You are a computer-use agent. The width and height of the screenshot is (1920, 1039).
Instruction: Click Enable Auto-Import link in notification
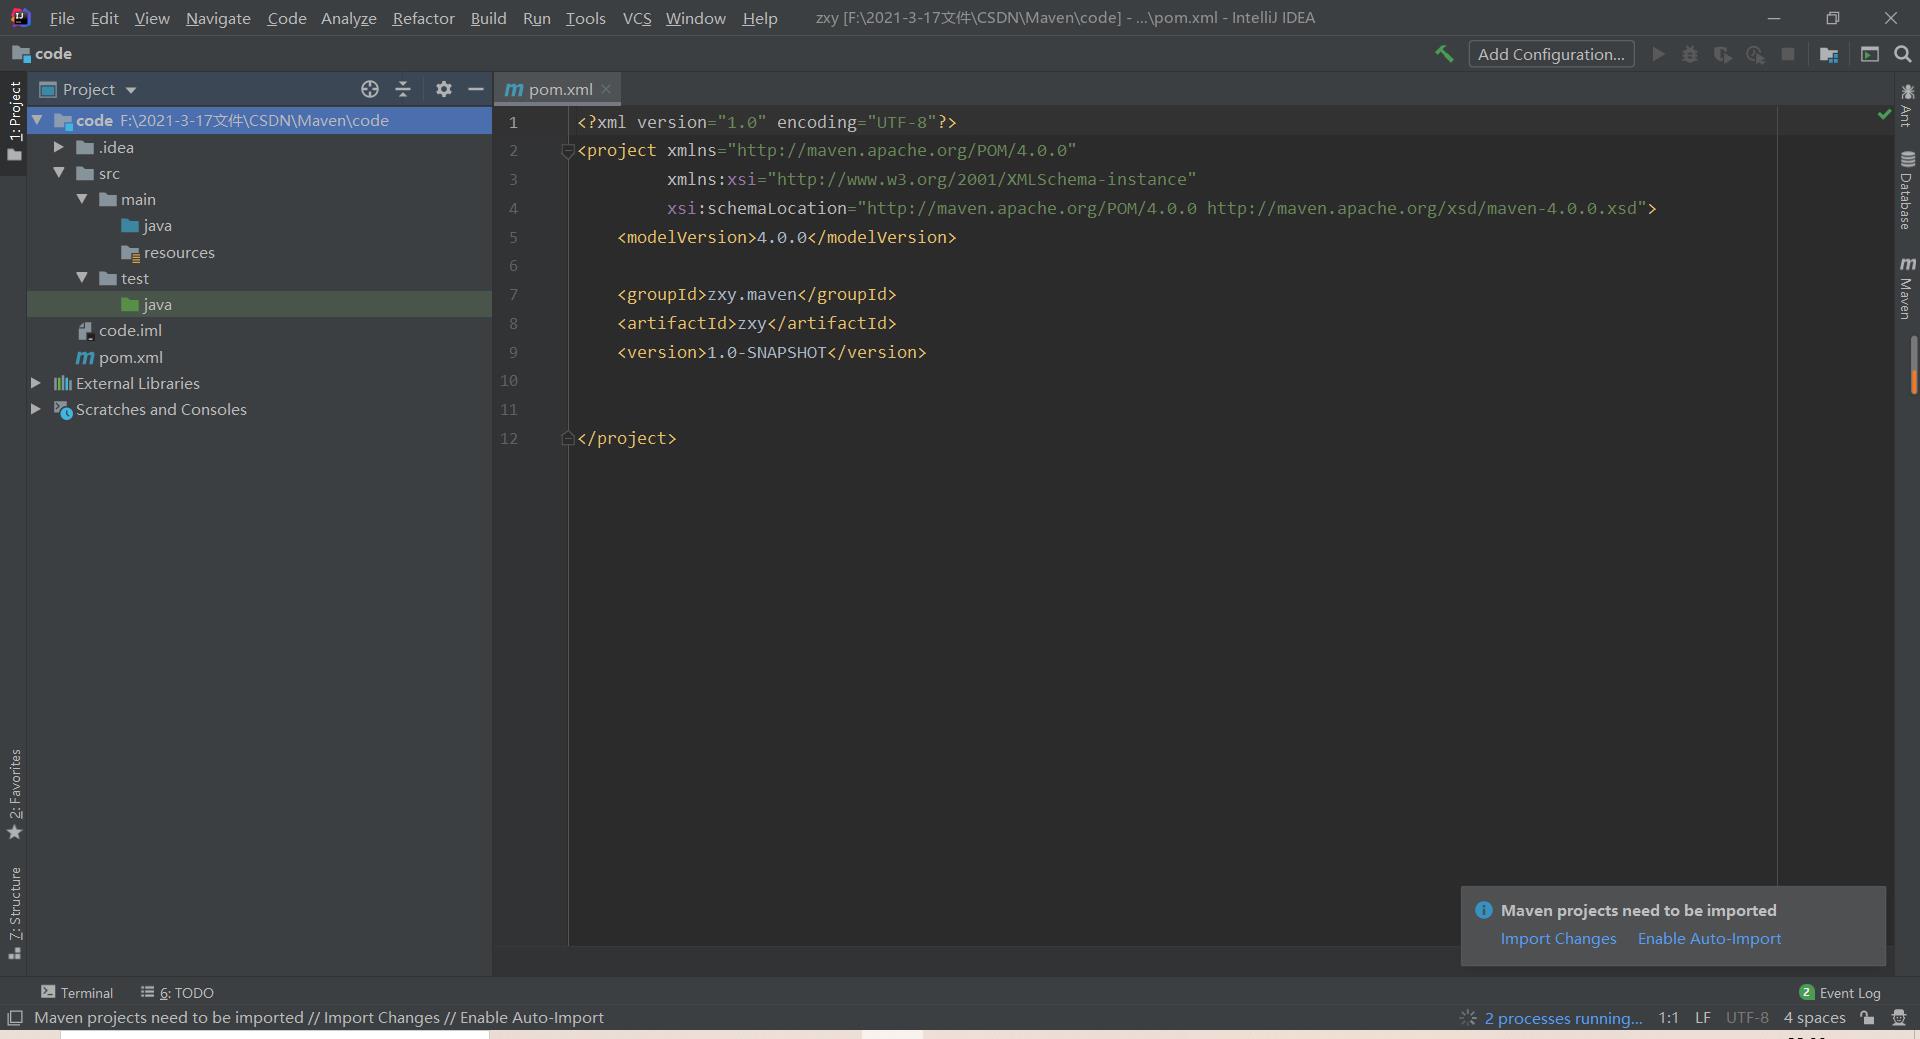1709,938
